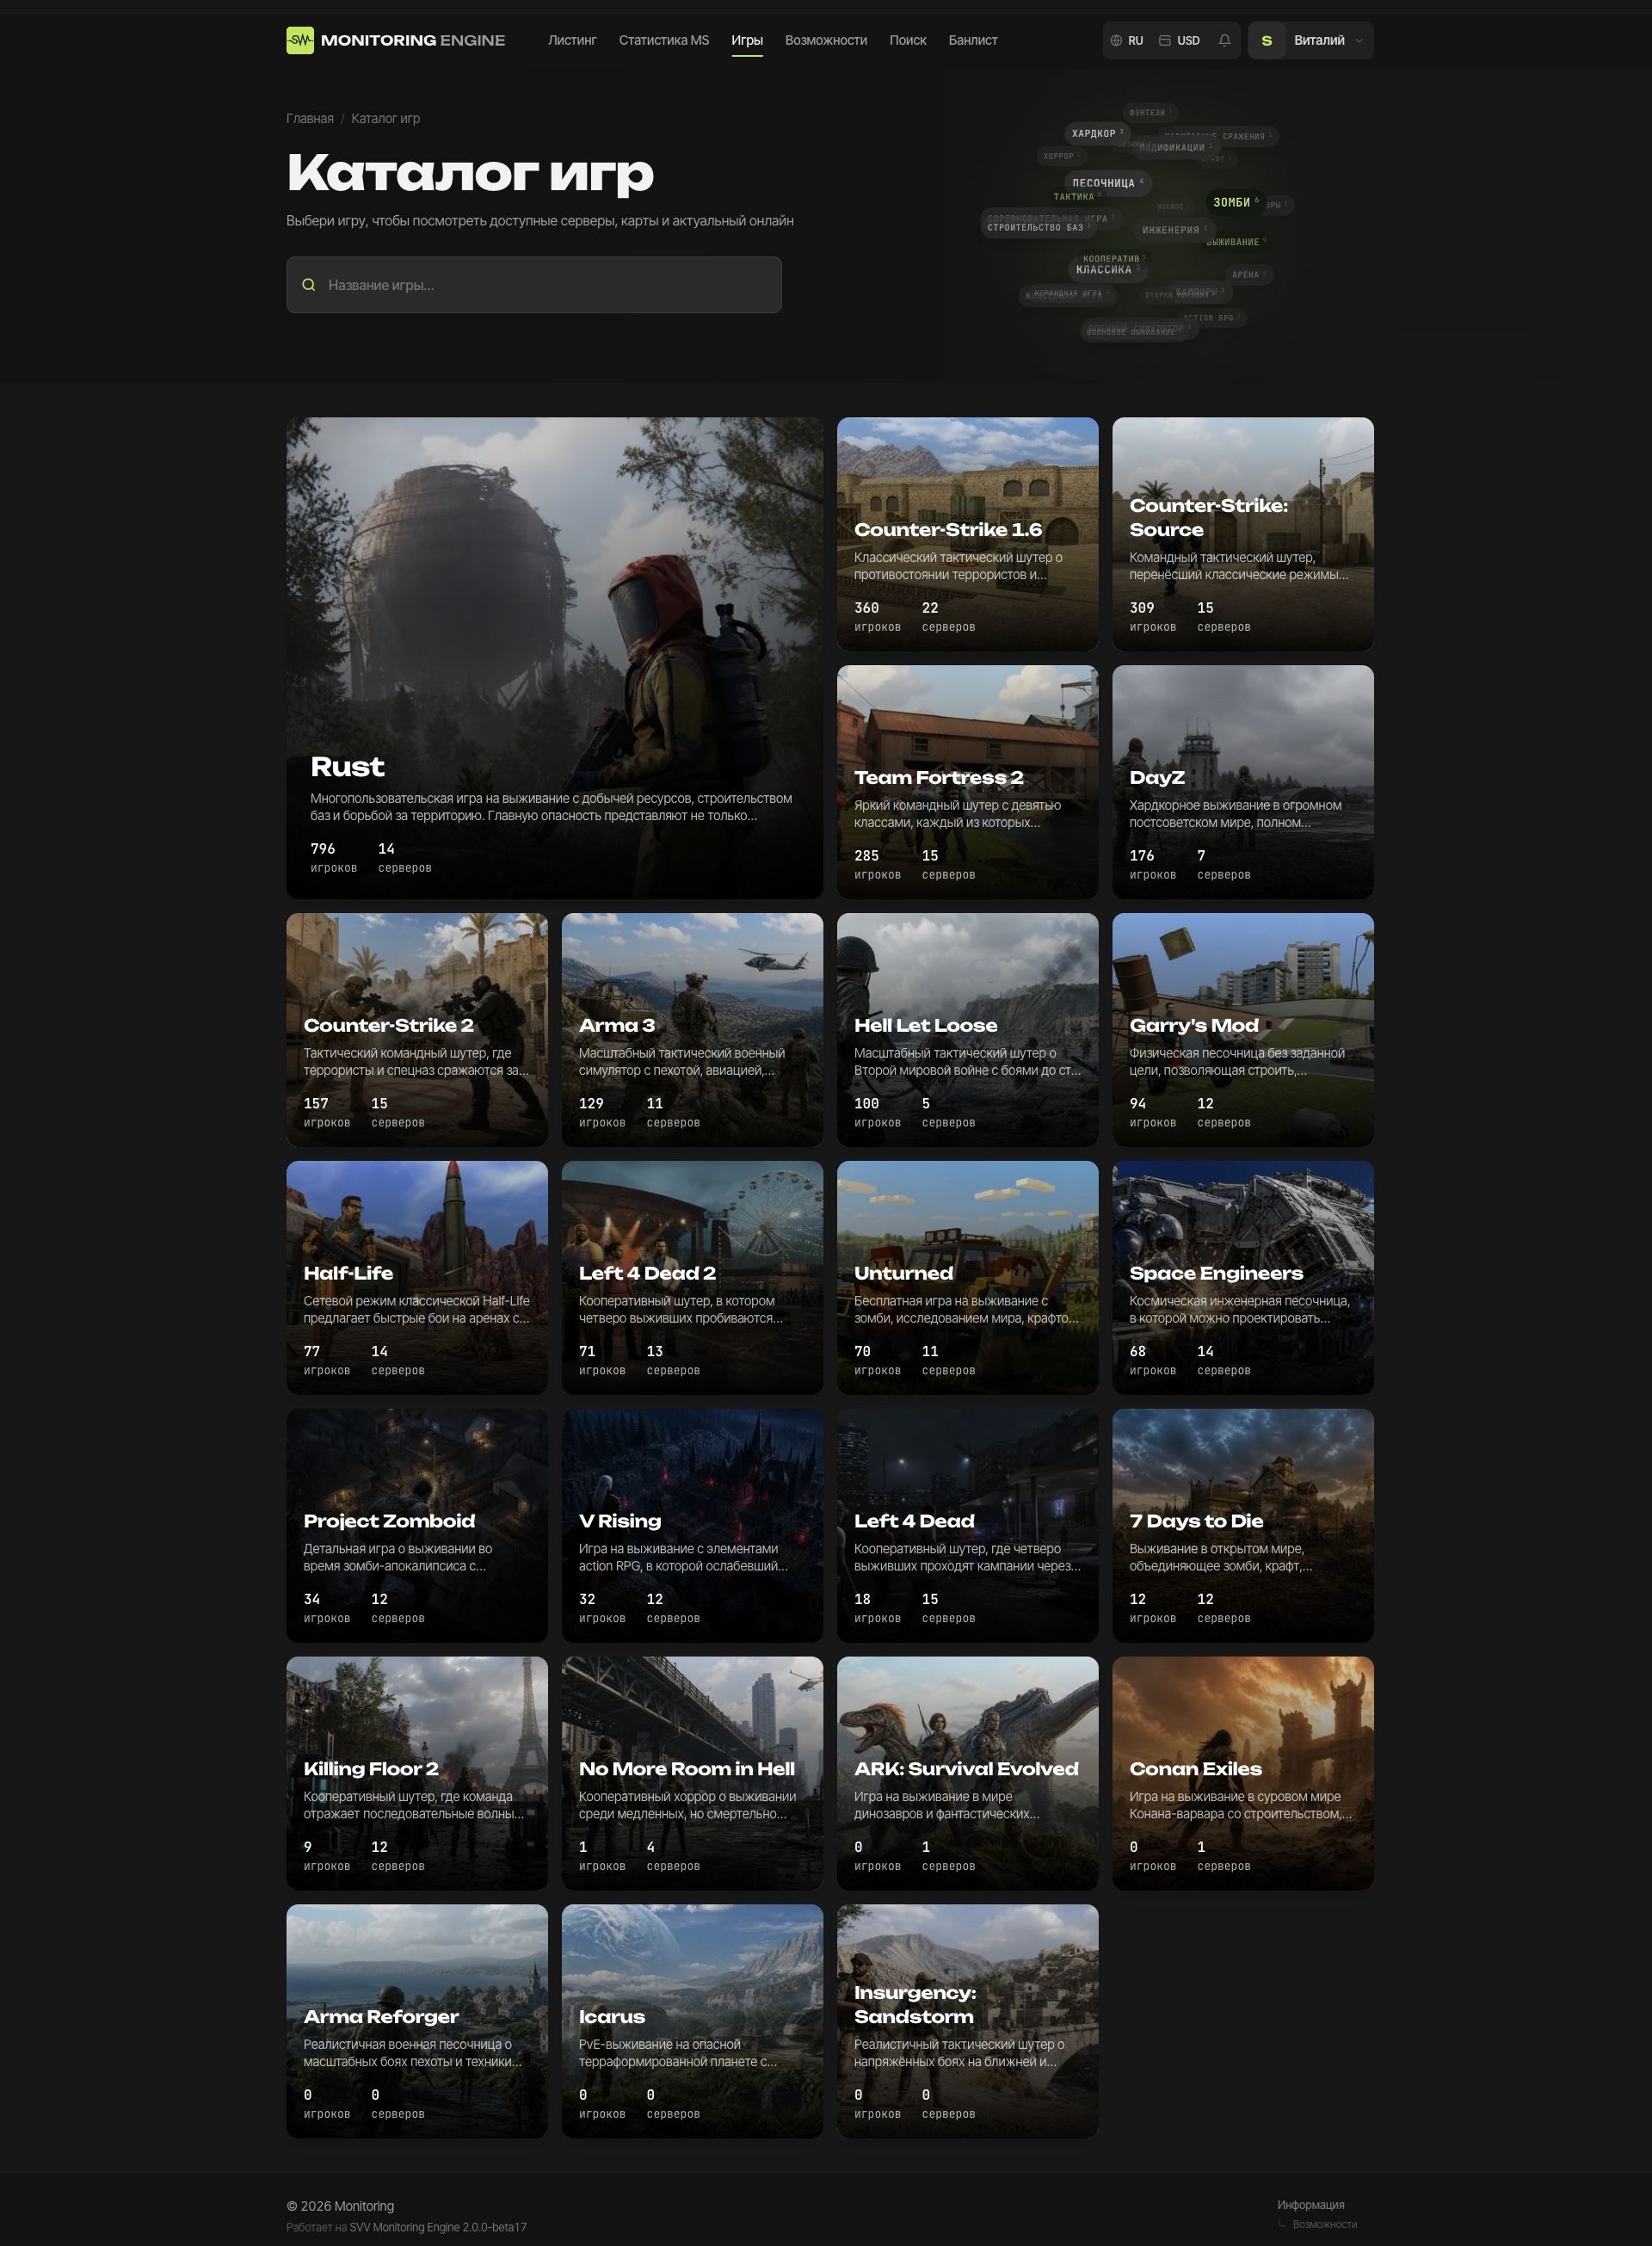The width and height of the screenshot is (1652, 2246).
Task: Open the DayZ game card
Action: (1243, 782)
